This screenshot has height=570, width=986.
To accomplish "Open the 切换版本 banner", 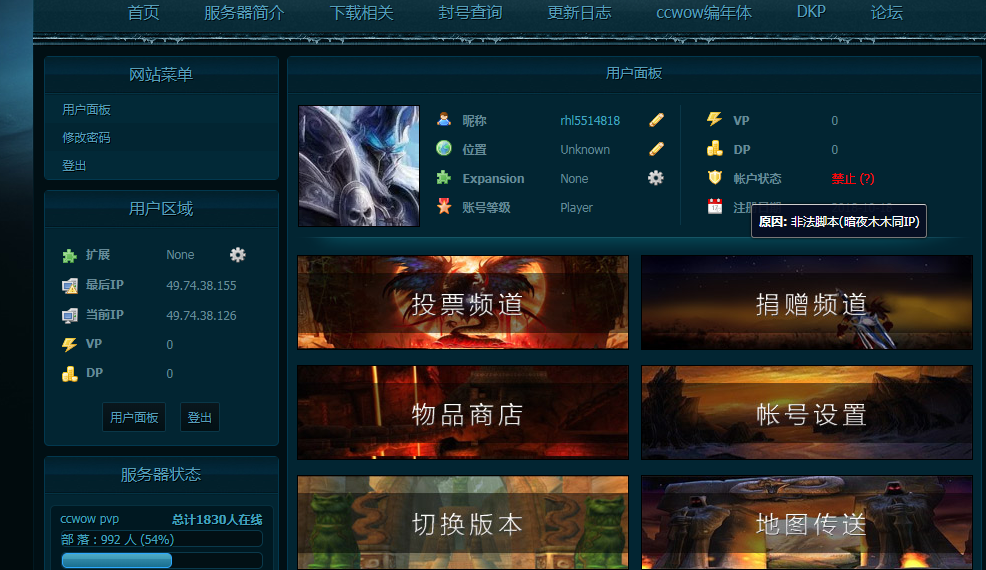I will coord(463,522).
